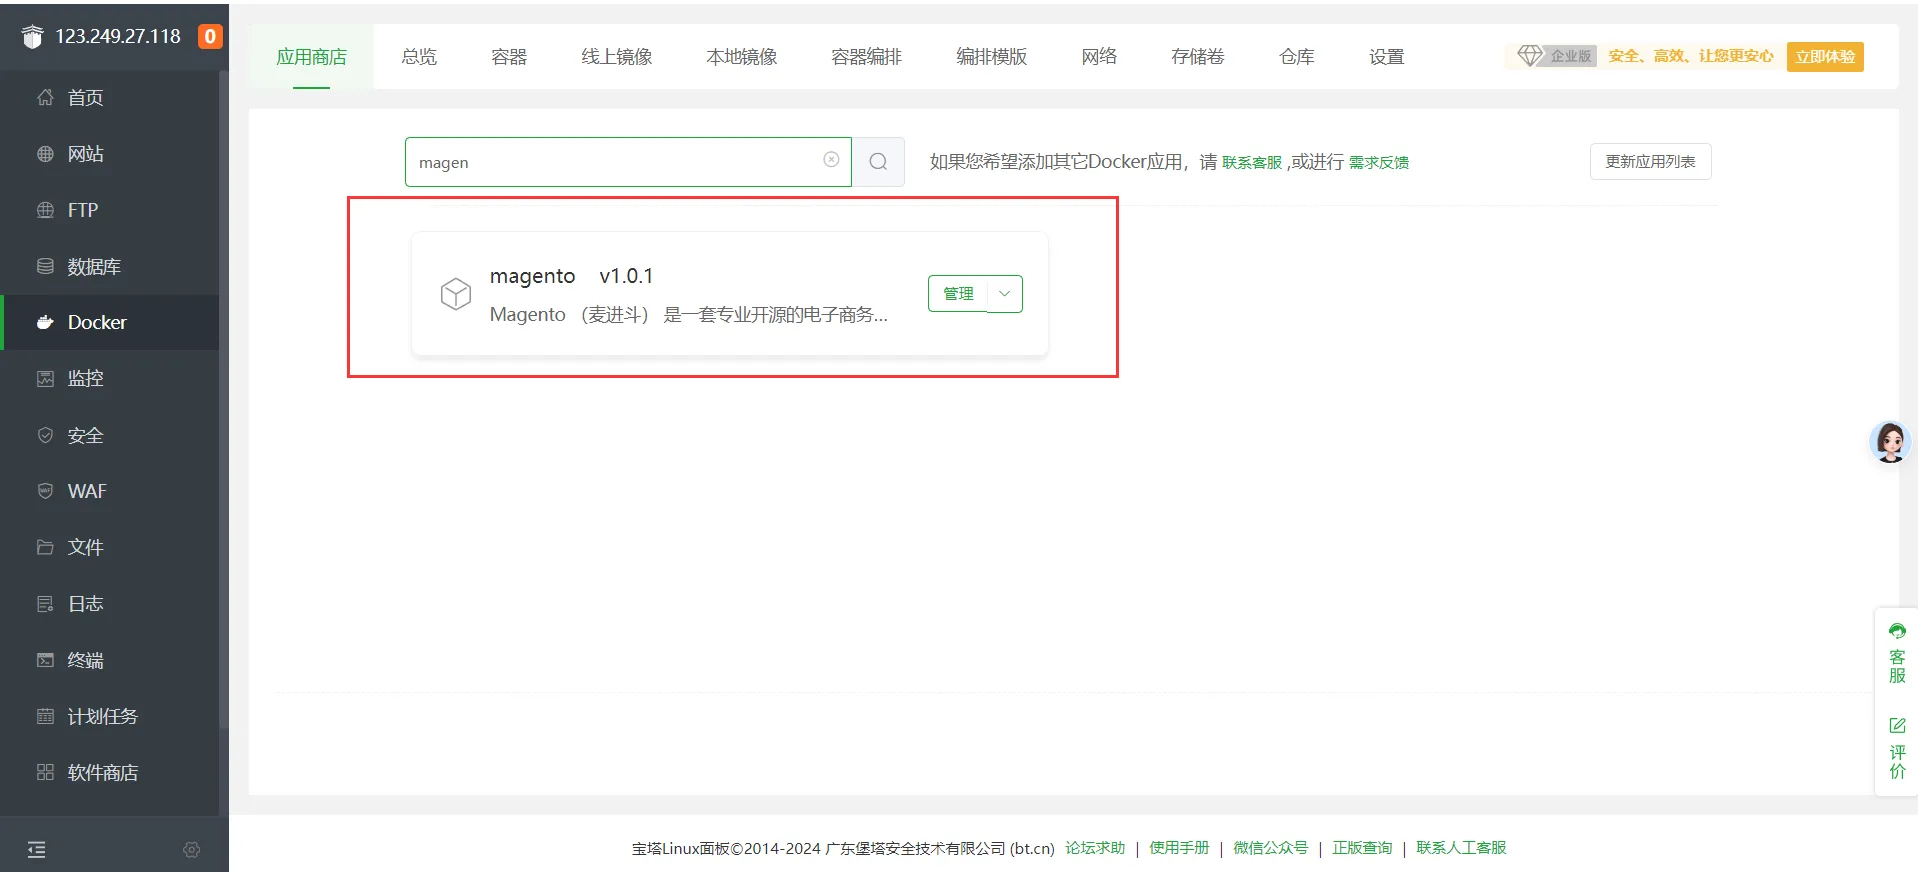Click the calendar icon beside 计划任务

coord(45,716)
